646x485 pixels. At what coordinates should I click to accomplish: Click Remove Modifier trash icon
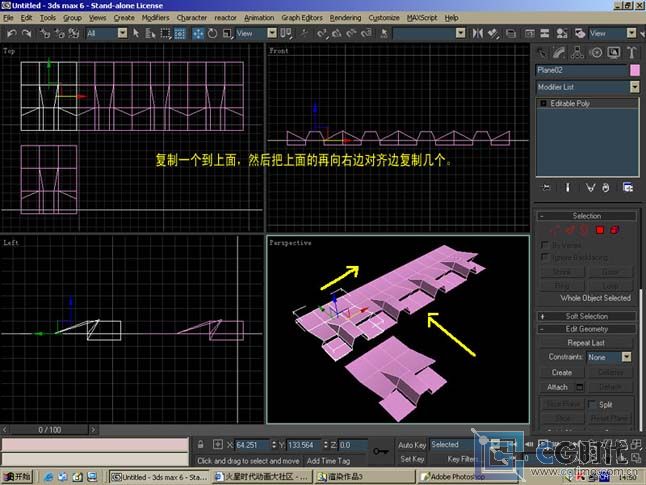606,188
